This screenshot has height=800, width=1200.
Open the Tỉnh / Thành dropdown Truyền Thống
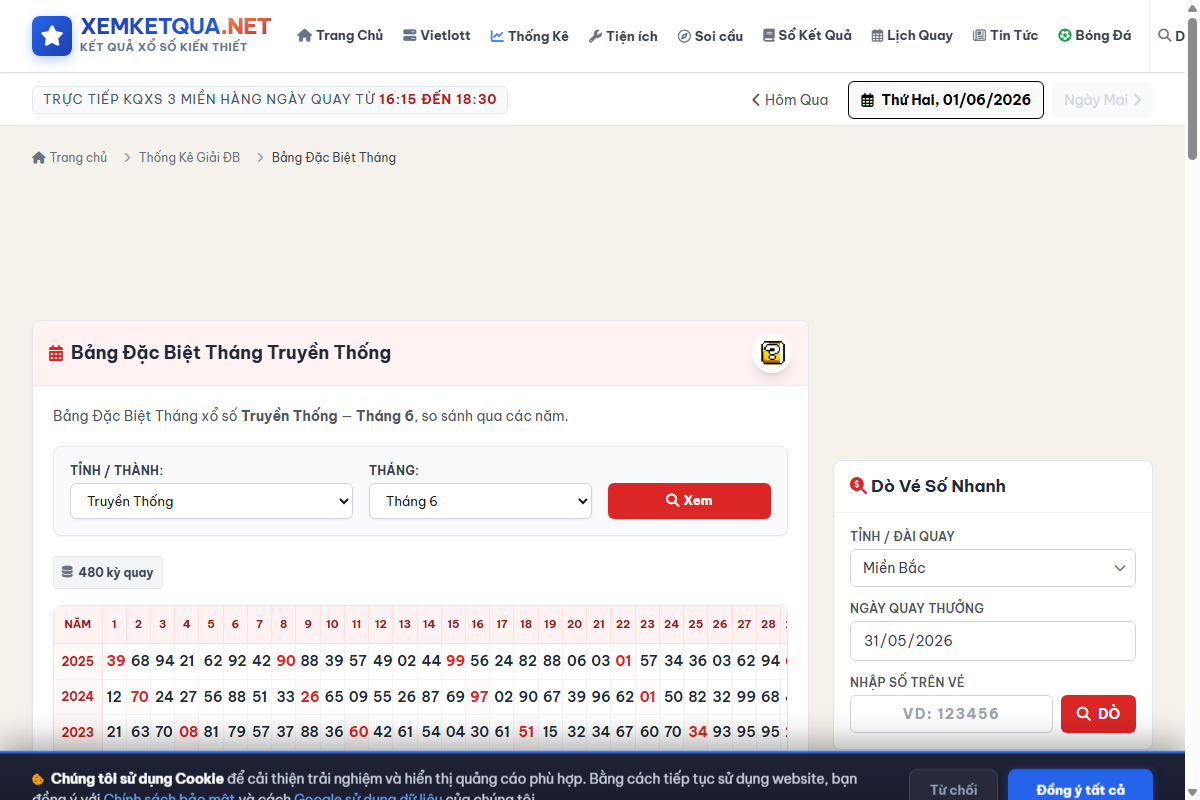point(211,501)
